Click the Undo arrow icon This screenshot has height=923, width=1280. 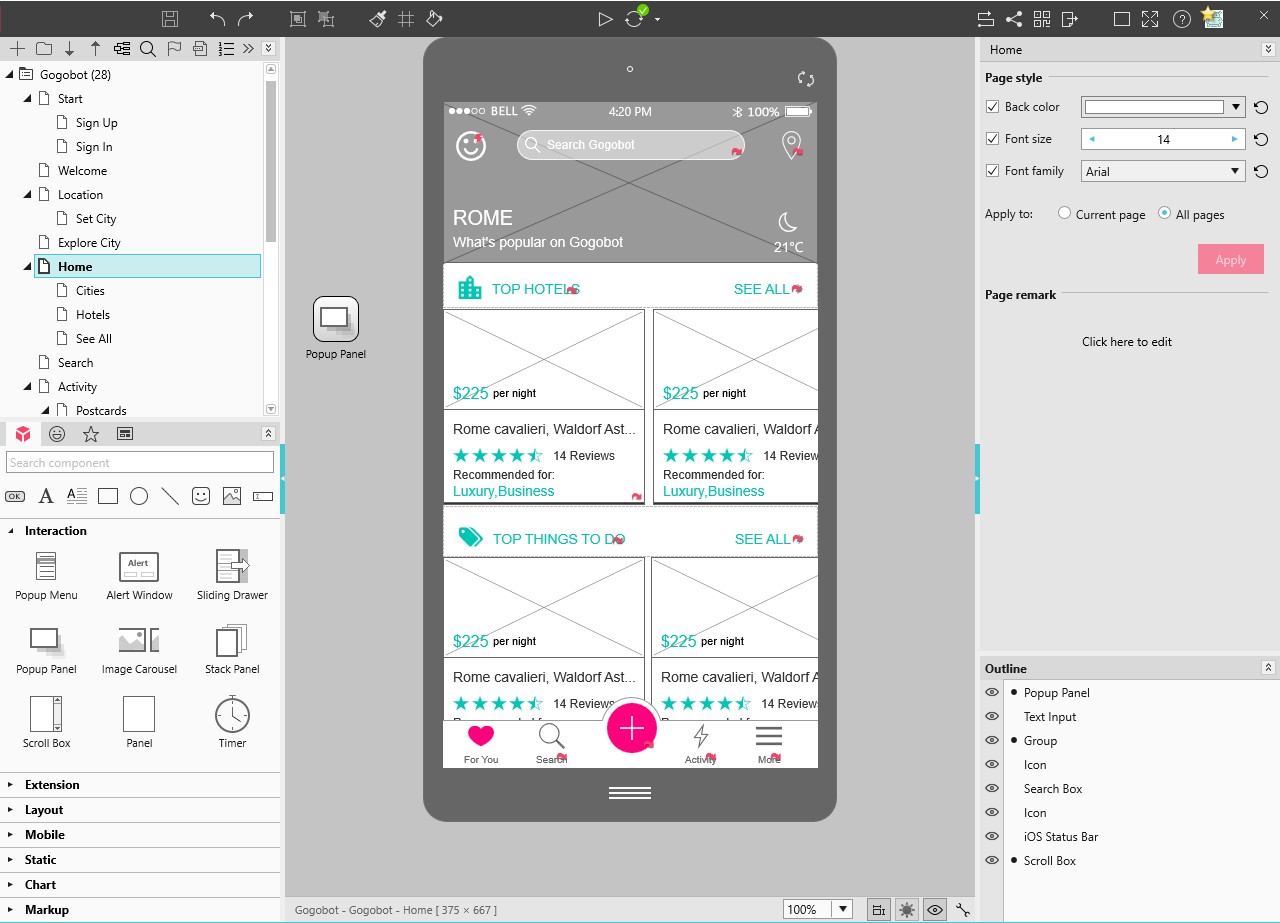(x=217, y=19)
